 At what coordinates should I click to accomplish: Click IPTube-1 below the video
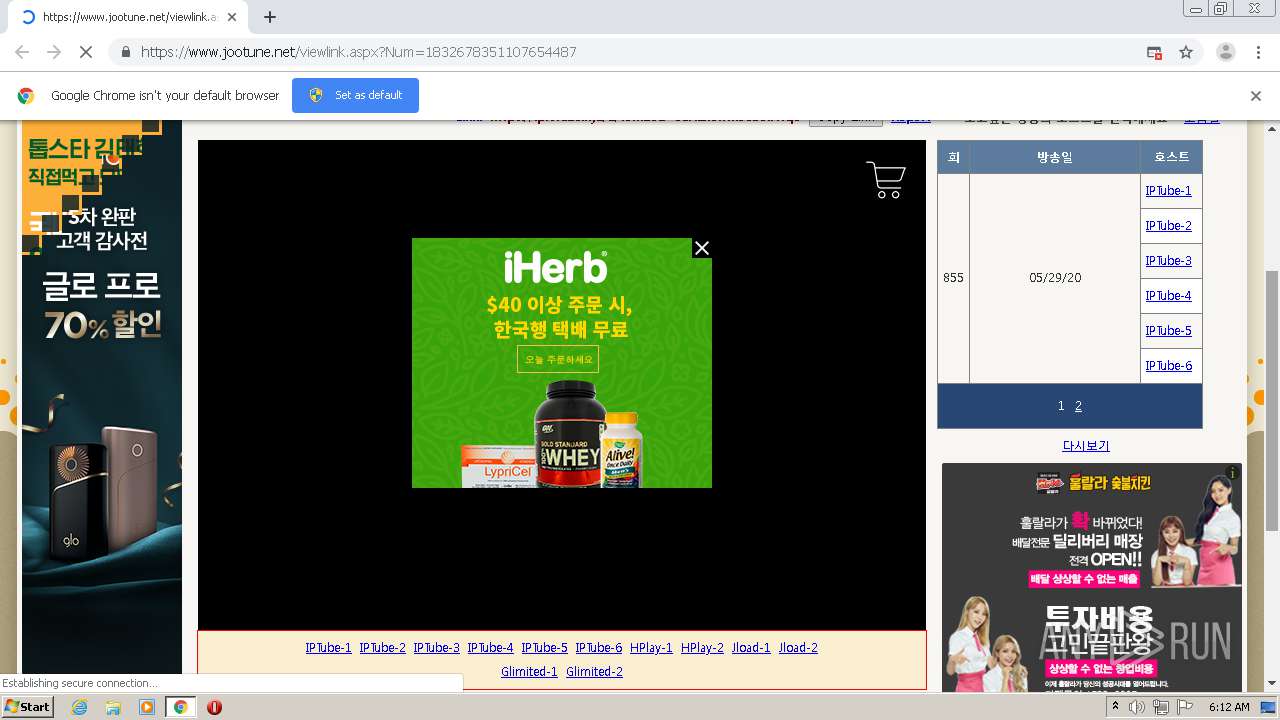click(328, 648)
